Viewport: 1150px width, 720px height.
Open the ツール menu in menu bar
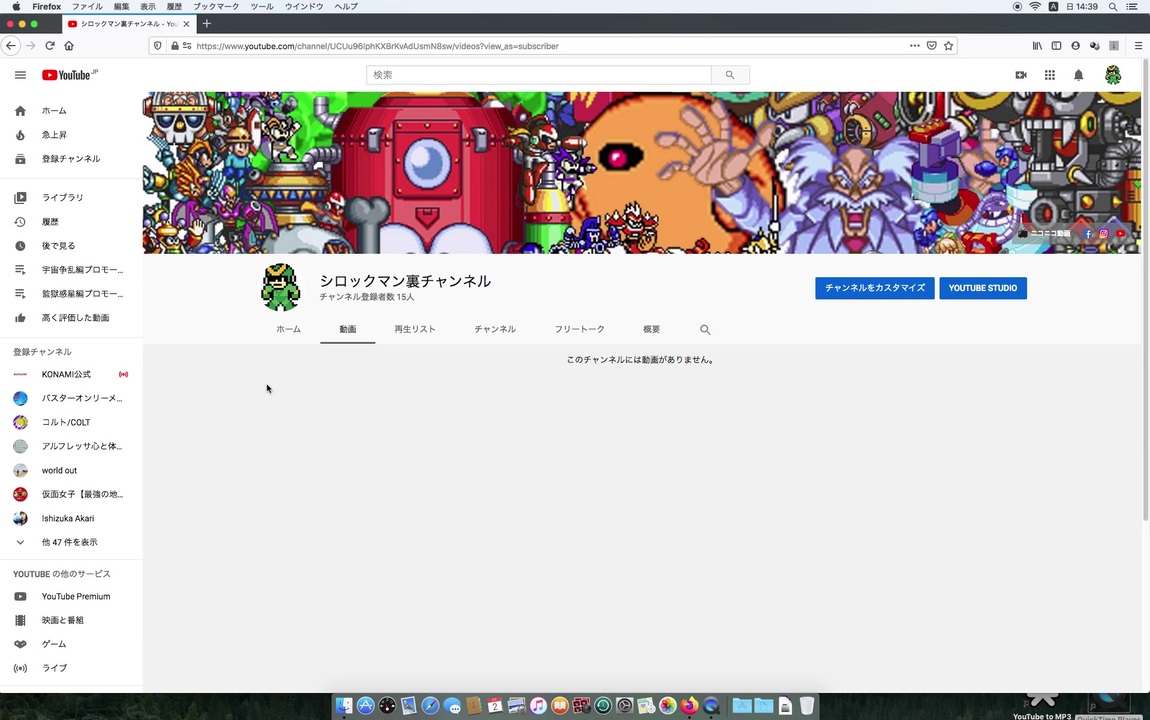pyautogui.click(x=262, y=7)
